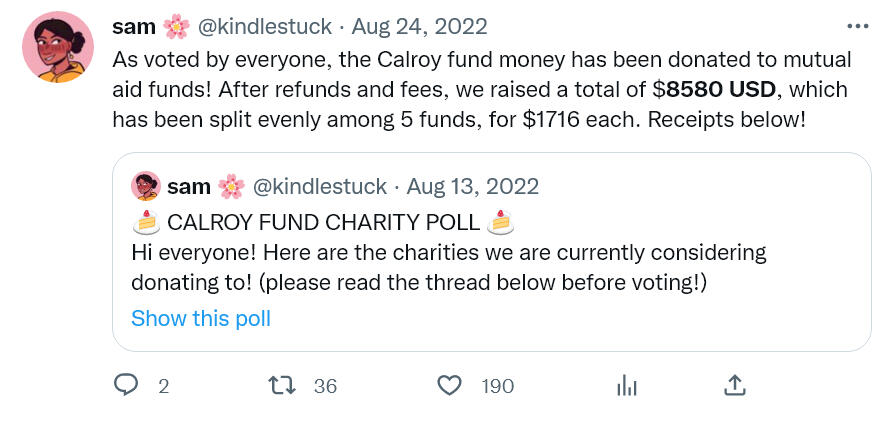
Task: Open the @kindlestuck handle in quoted tweet
Action: [x=320, y=186]
